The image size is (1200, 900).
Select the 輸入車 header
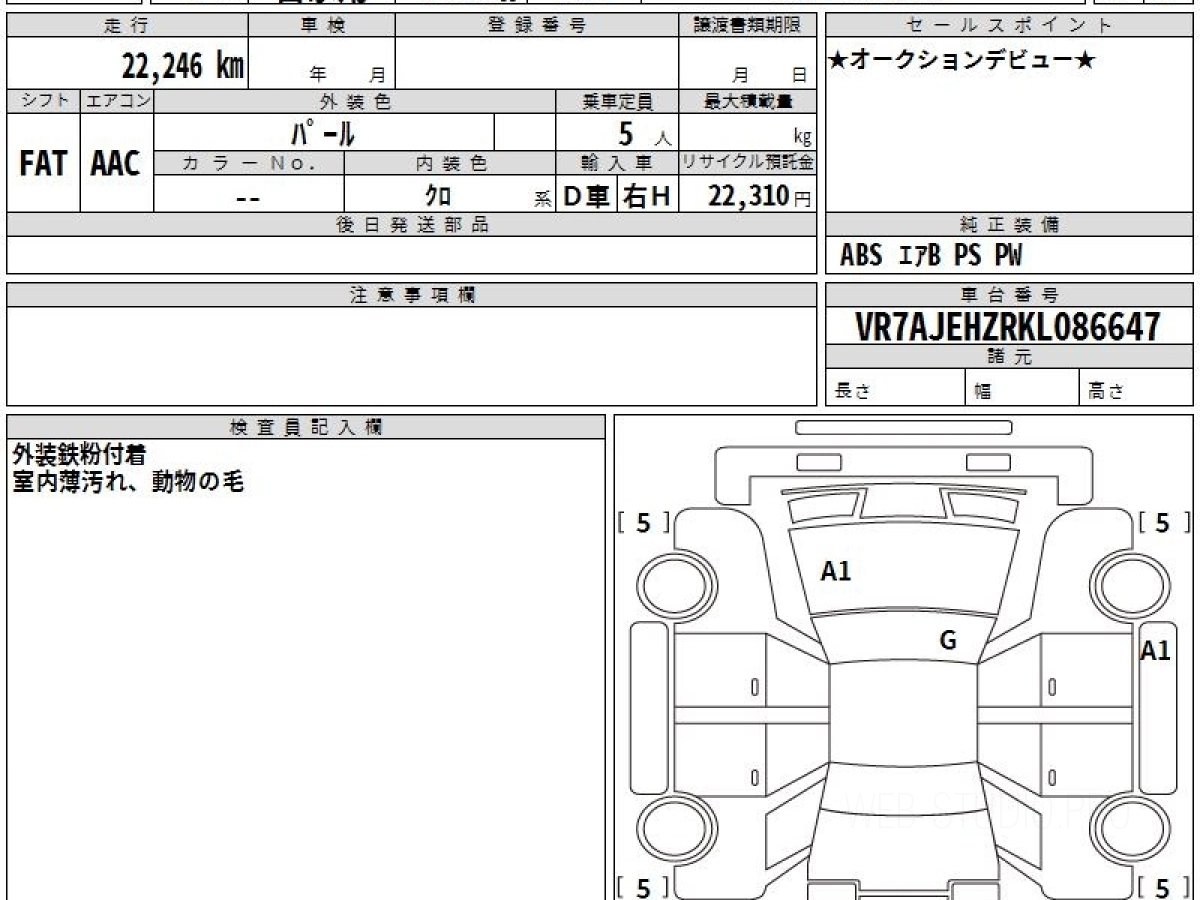(618, 163)
